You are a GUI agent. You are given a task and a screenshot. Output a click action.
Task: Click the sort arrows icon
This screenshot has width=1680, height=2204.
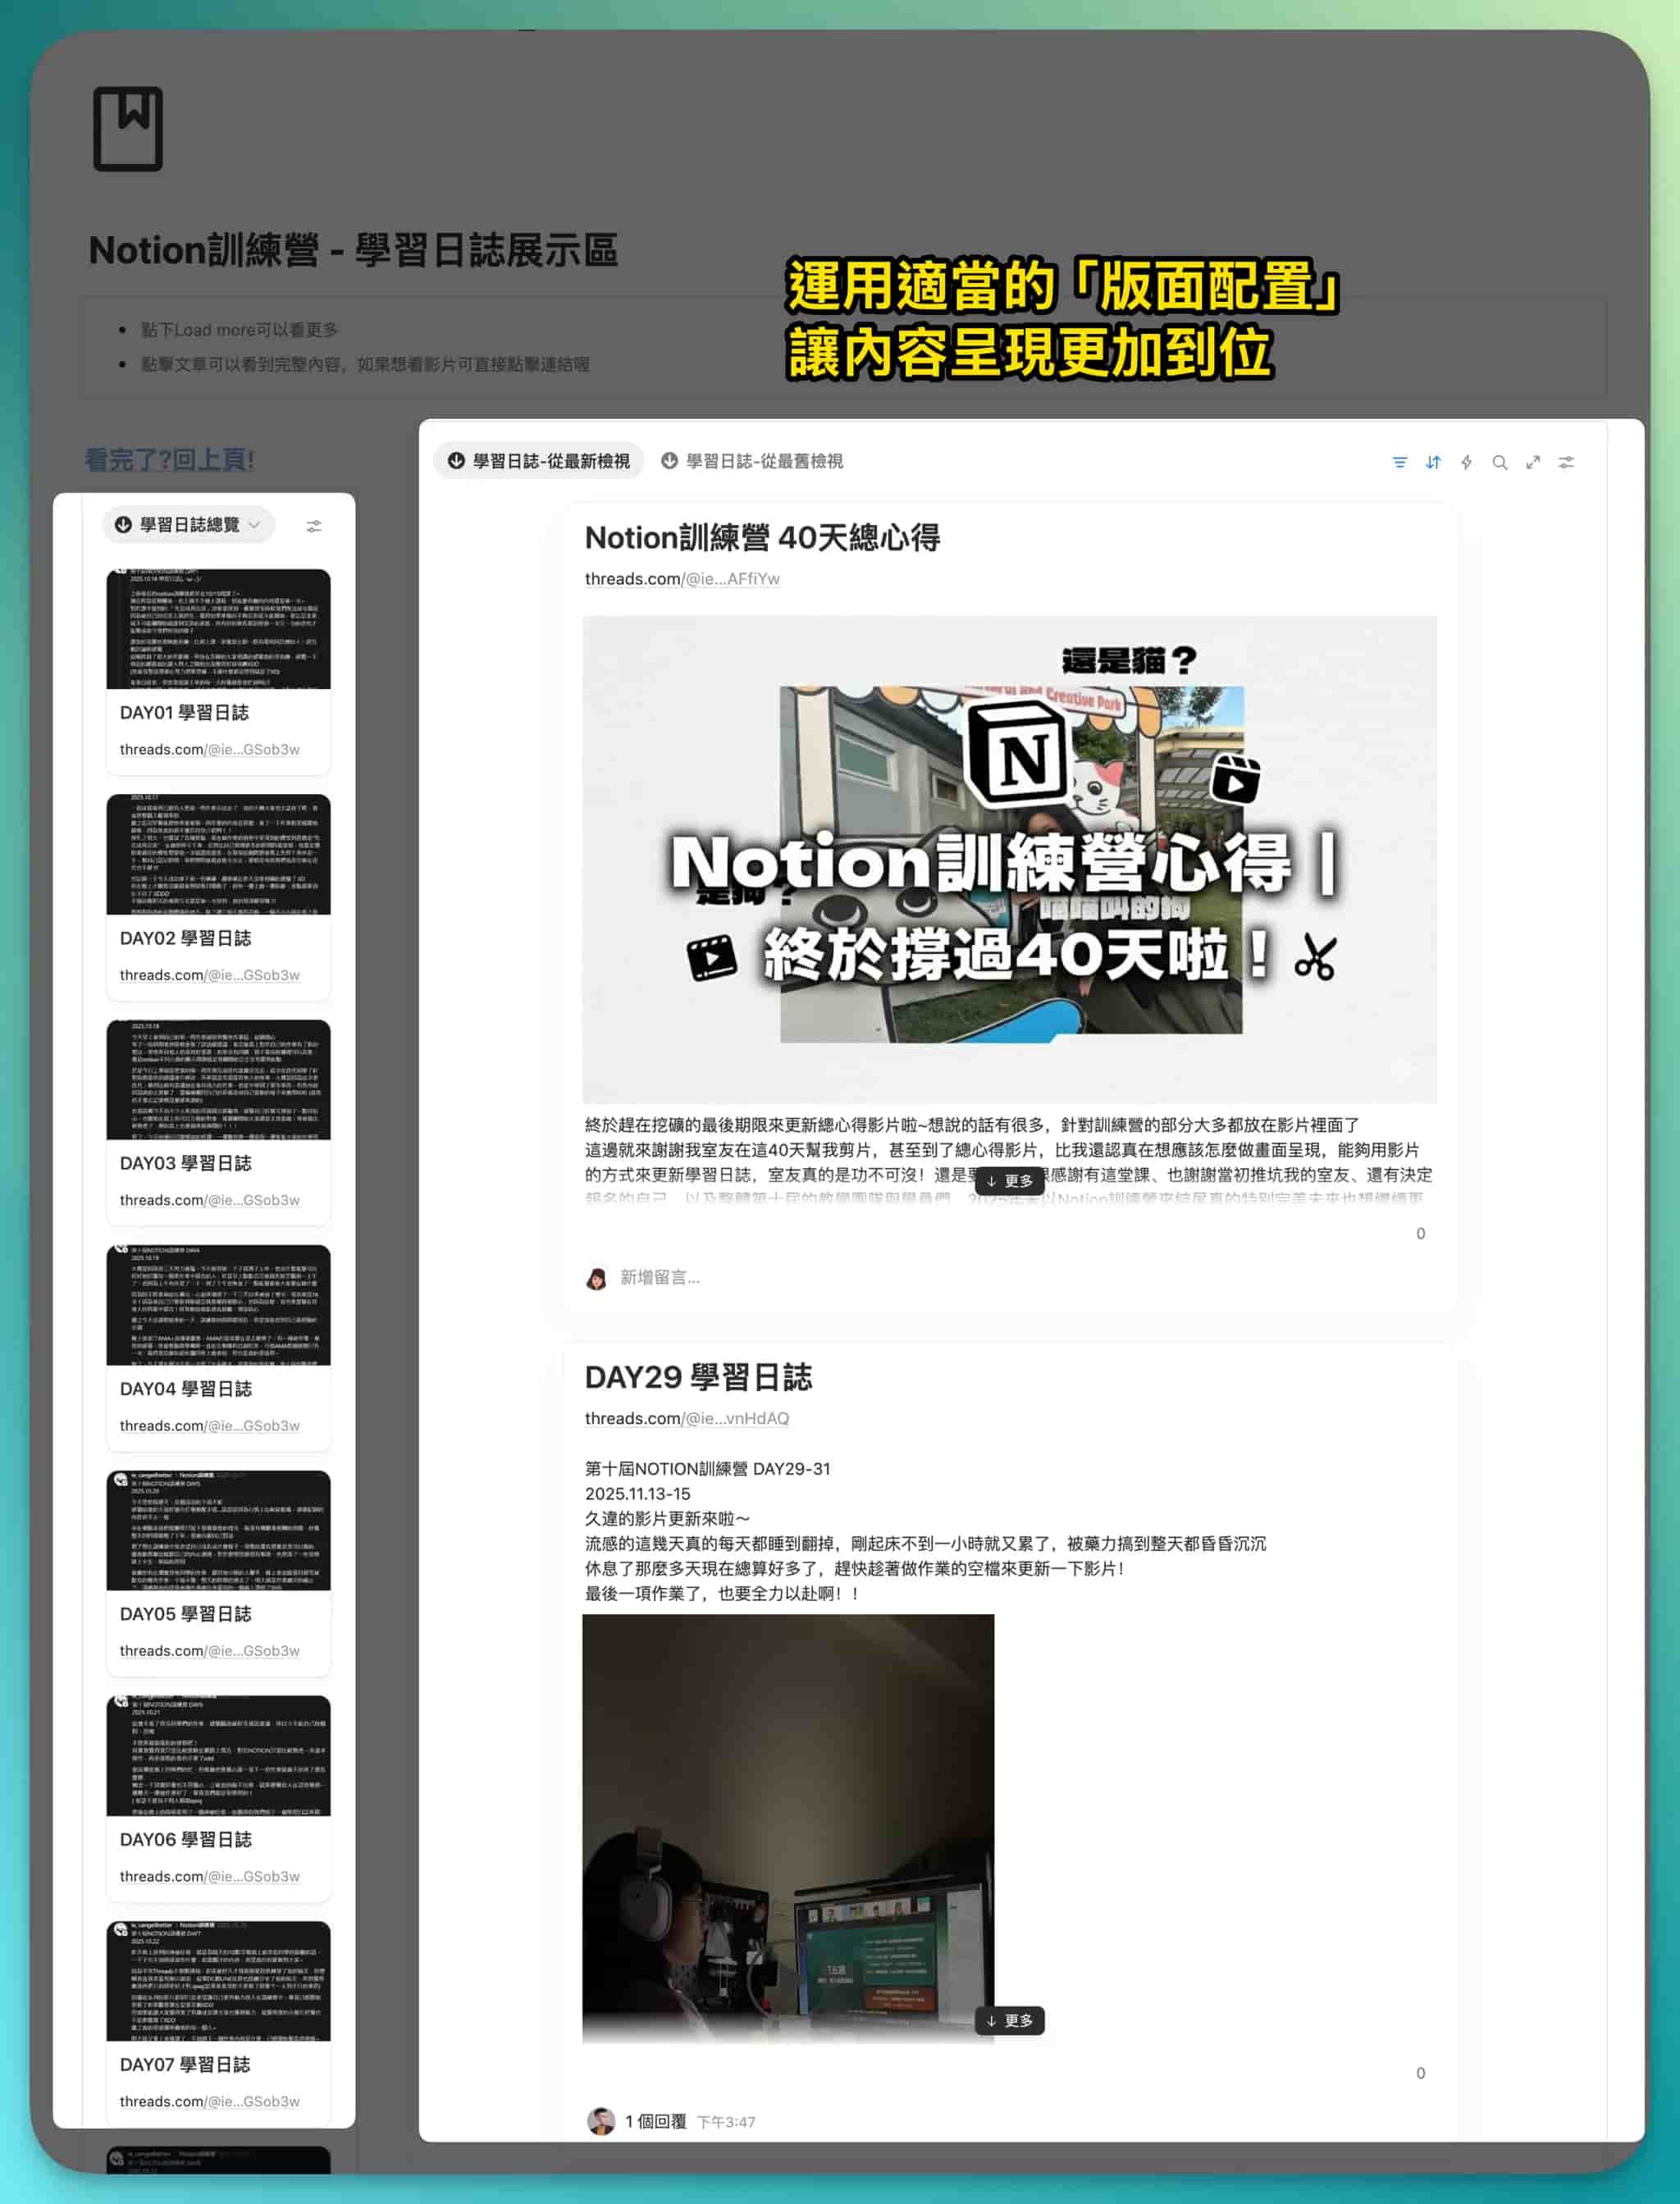tap(1433, 462)
